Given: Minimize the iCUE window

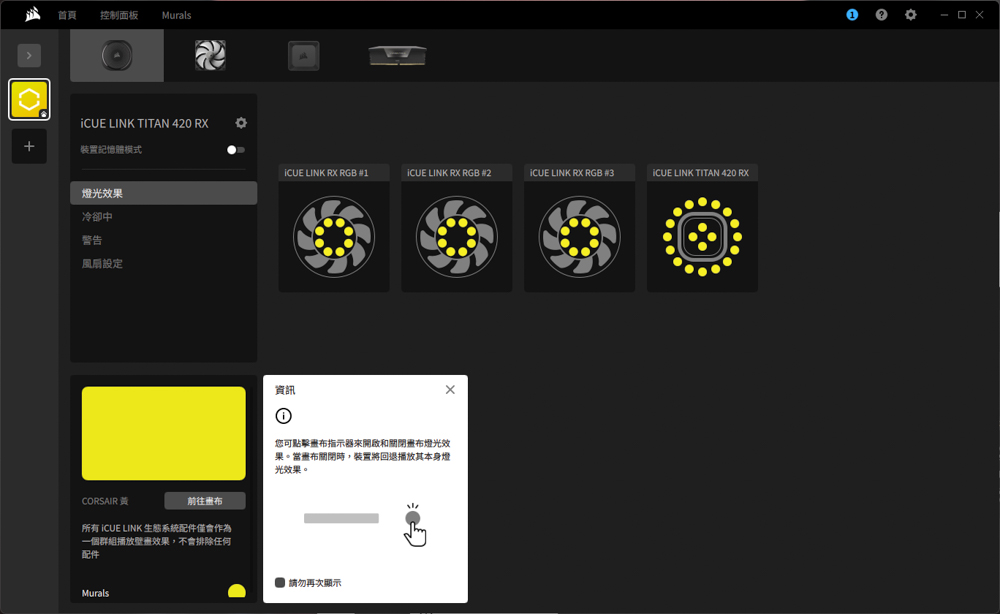Looking at the screenshot, I should pos(944,15).
